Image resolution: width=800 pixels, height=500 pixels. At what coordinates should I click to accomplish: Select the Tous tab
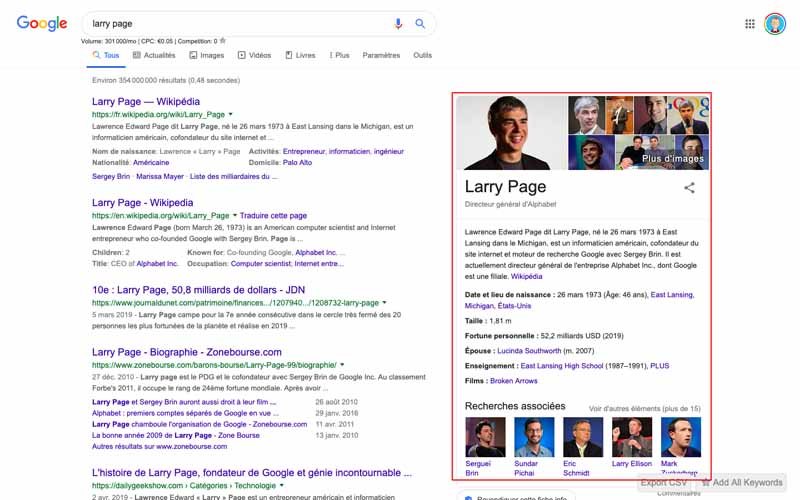[106, 55]
